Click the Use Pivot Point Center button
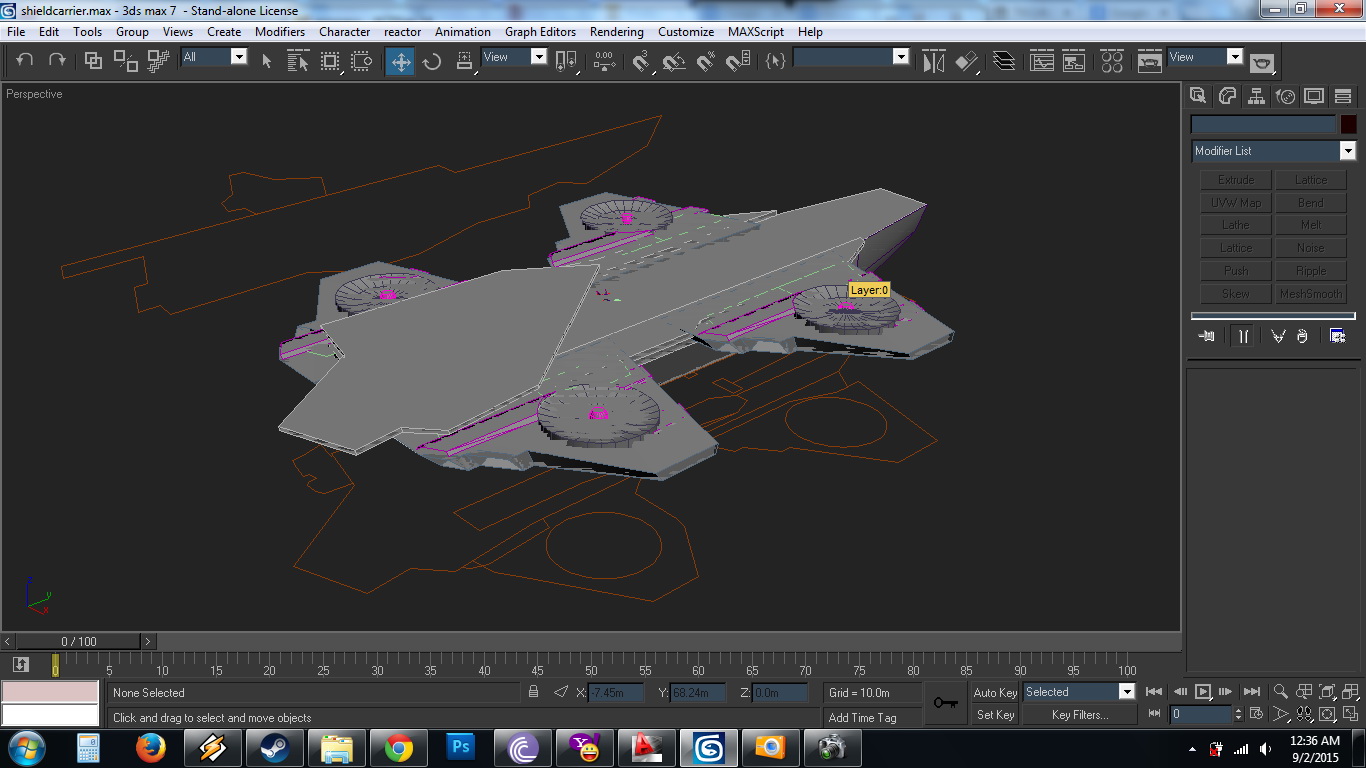Screen dimensions: 1366x768 [566, 61]
